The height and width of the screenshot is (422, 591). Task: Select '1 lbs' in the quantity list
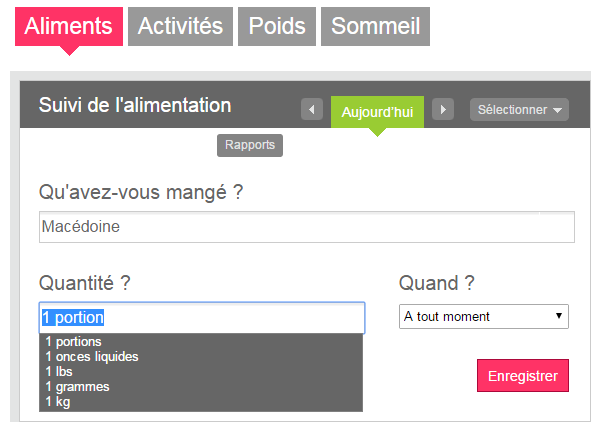click(201, 372)
